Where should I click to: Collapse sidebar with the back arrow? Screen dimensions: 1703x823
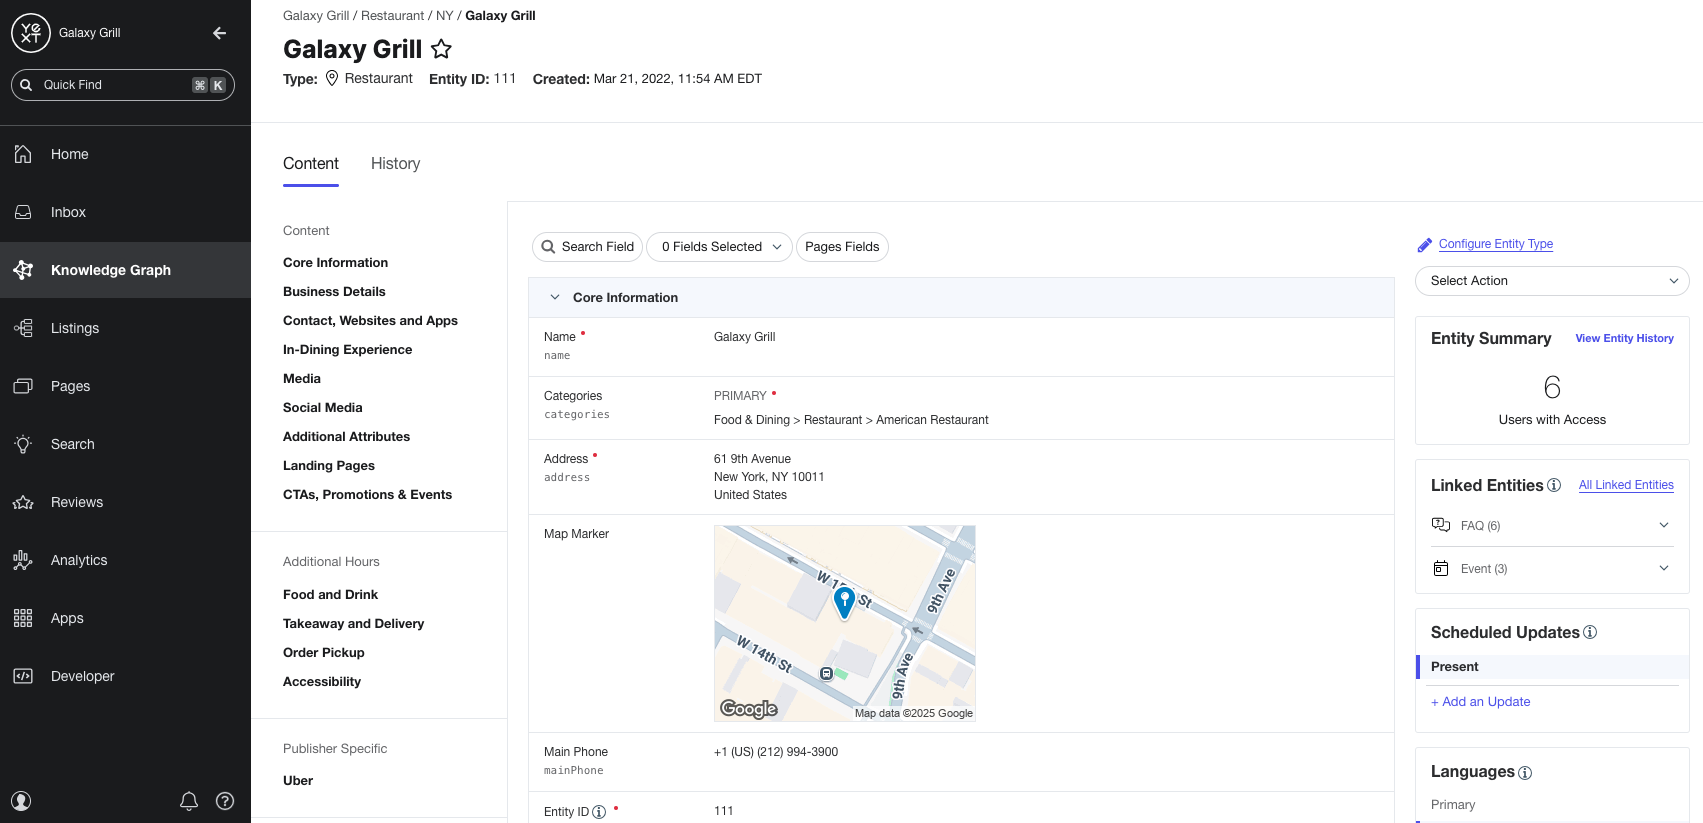[219, 33]
